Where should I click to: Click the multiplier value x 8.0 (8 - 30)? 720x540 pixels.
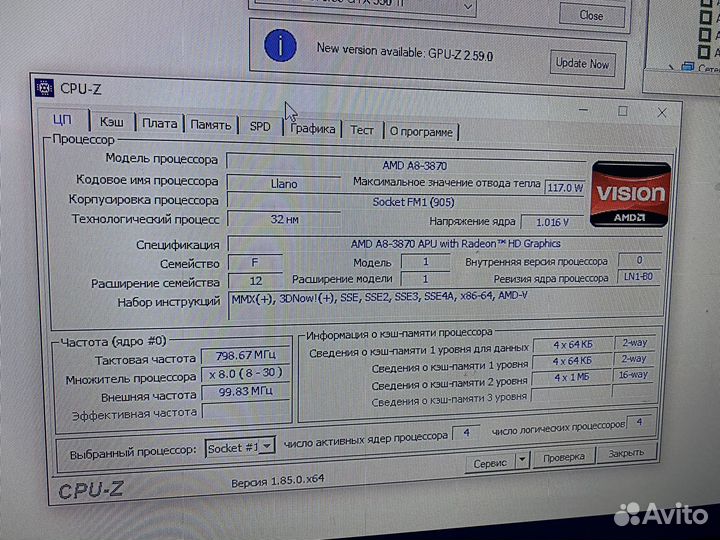[x=246, y=374]
